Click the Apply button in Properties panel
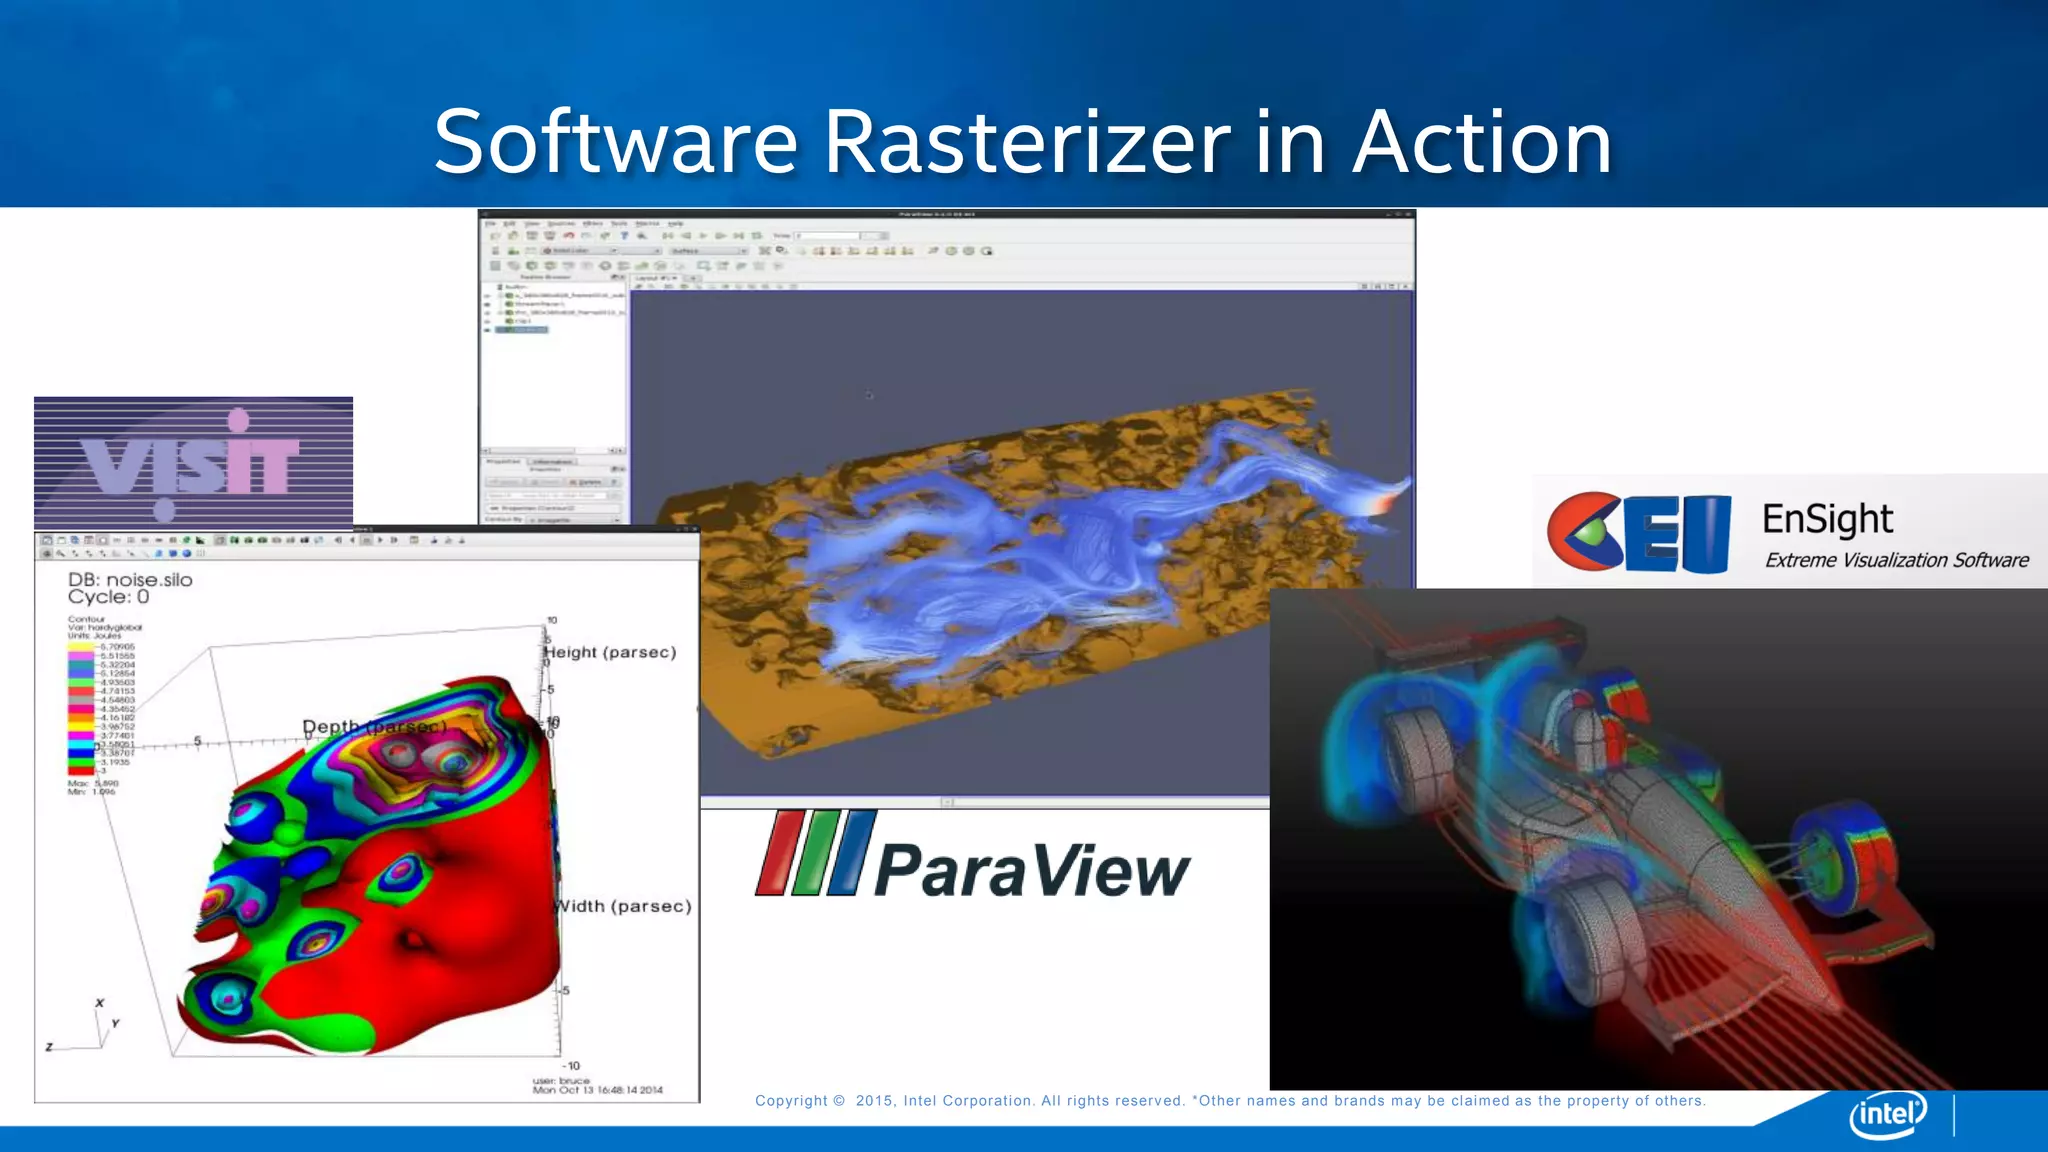This screenshot has width=2048, height=1152. (x=504, y=482)
